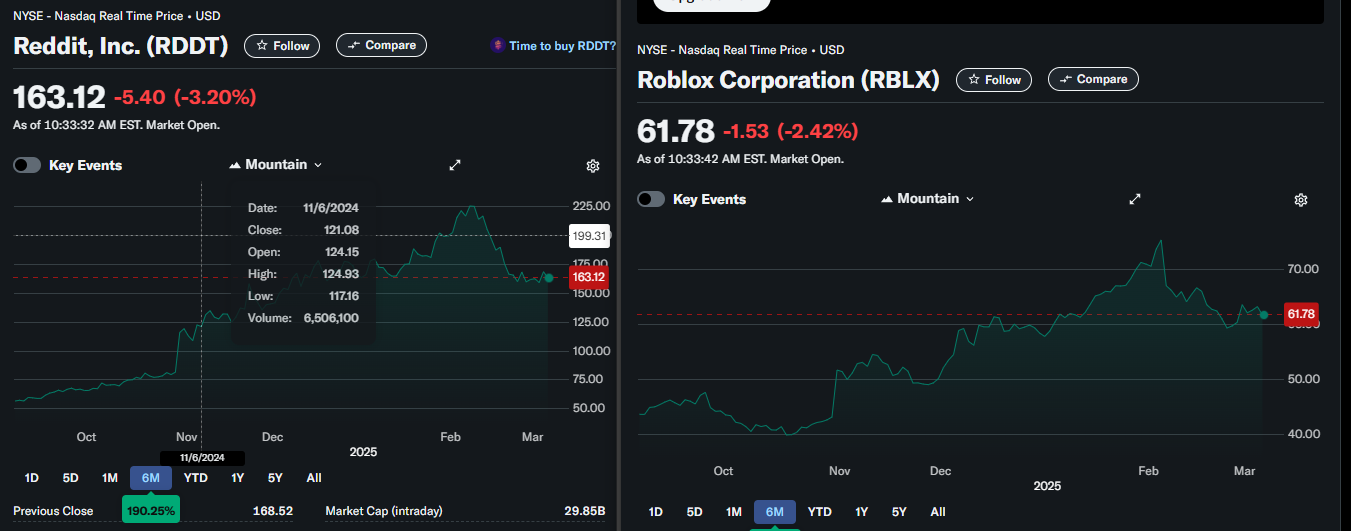Image resolution: width=1351 pixels, height=531 pixels.
Task: Follow Reddit, Inc. (RDDT)
Action: [x=282, y=45]
